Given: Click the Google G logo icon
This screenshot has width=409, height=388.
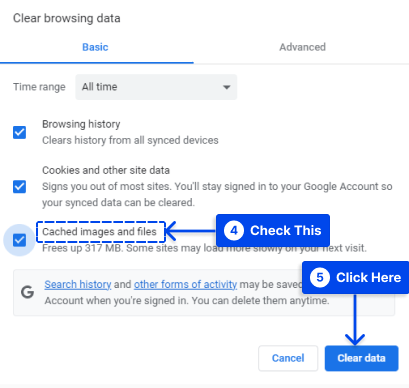Looking at the screenshot, I should (27, 292).
